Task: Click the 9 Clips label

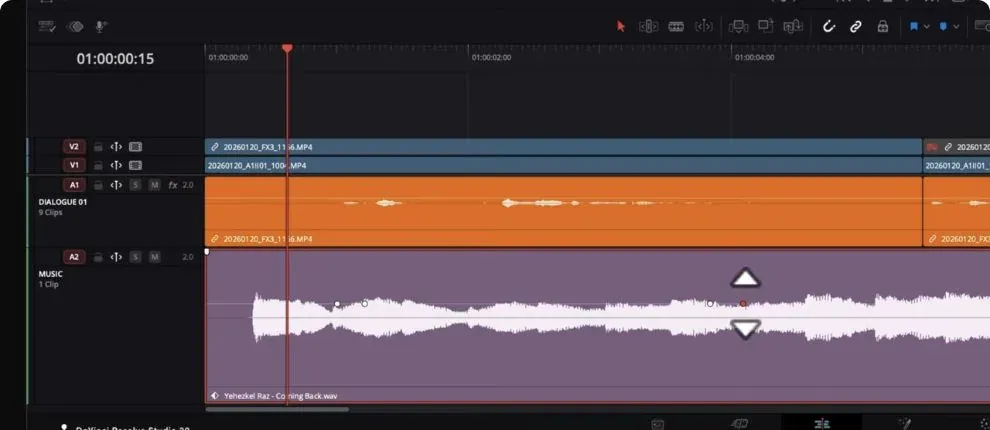Action: [50, 213]
